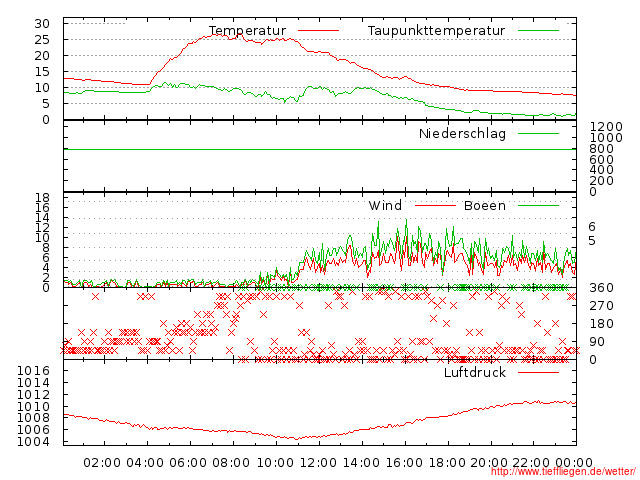Screen dimensions: 640x480
Task: Click the Wind legend label
Action: pos(385,205)
